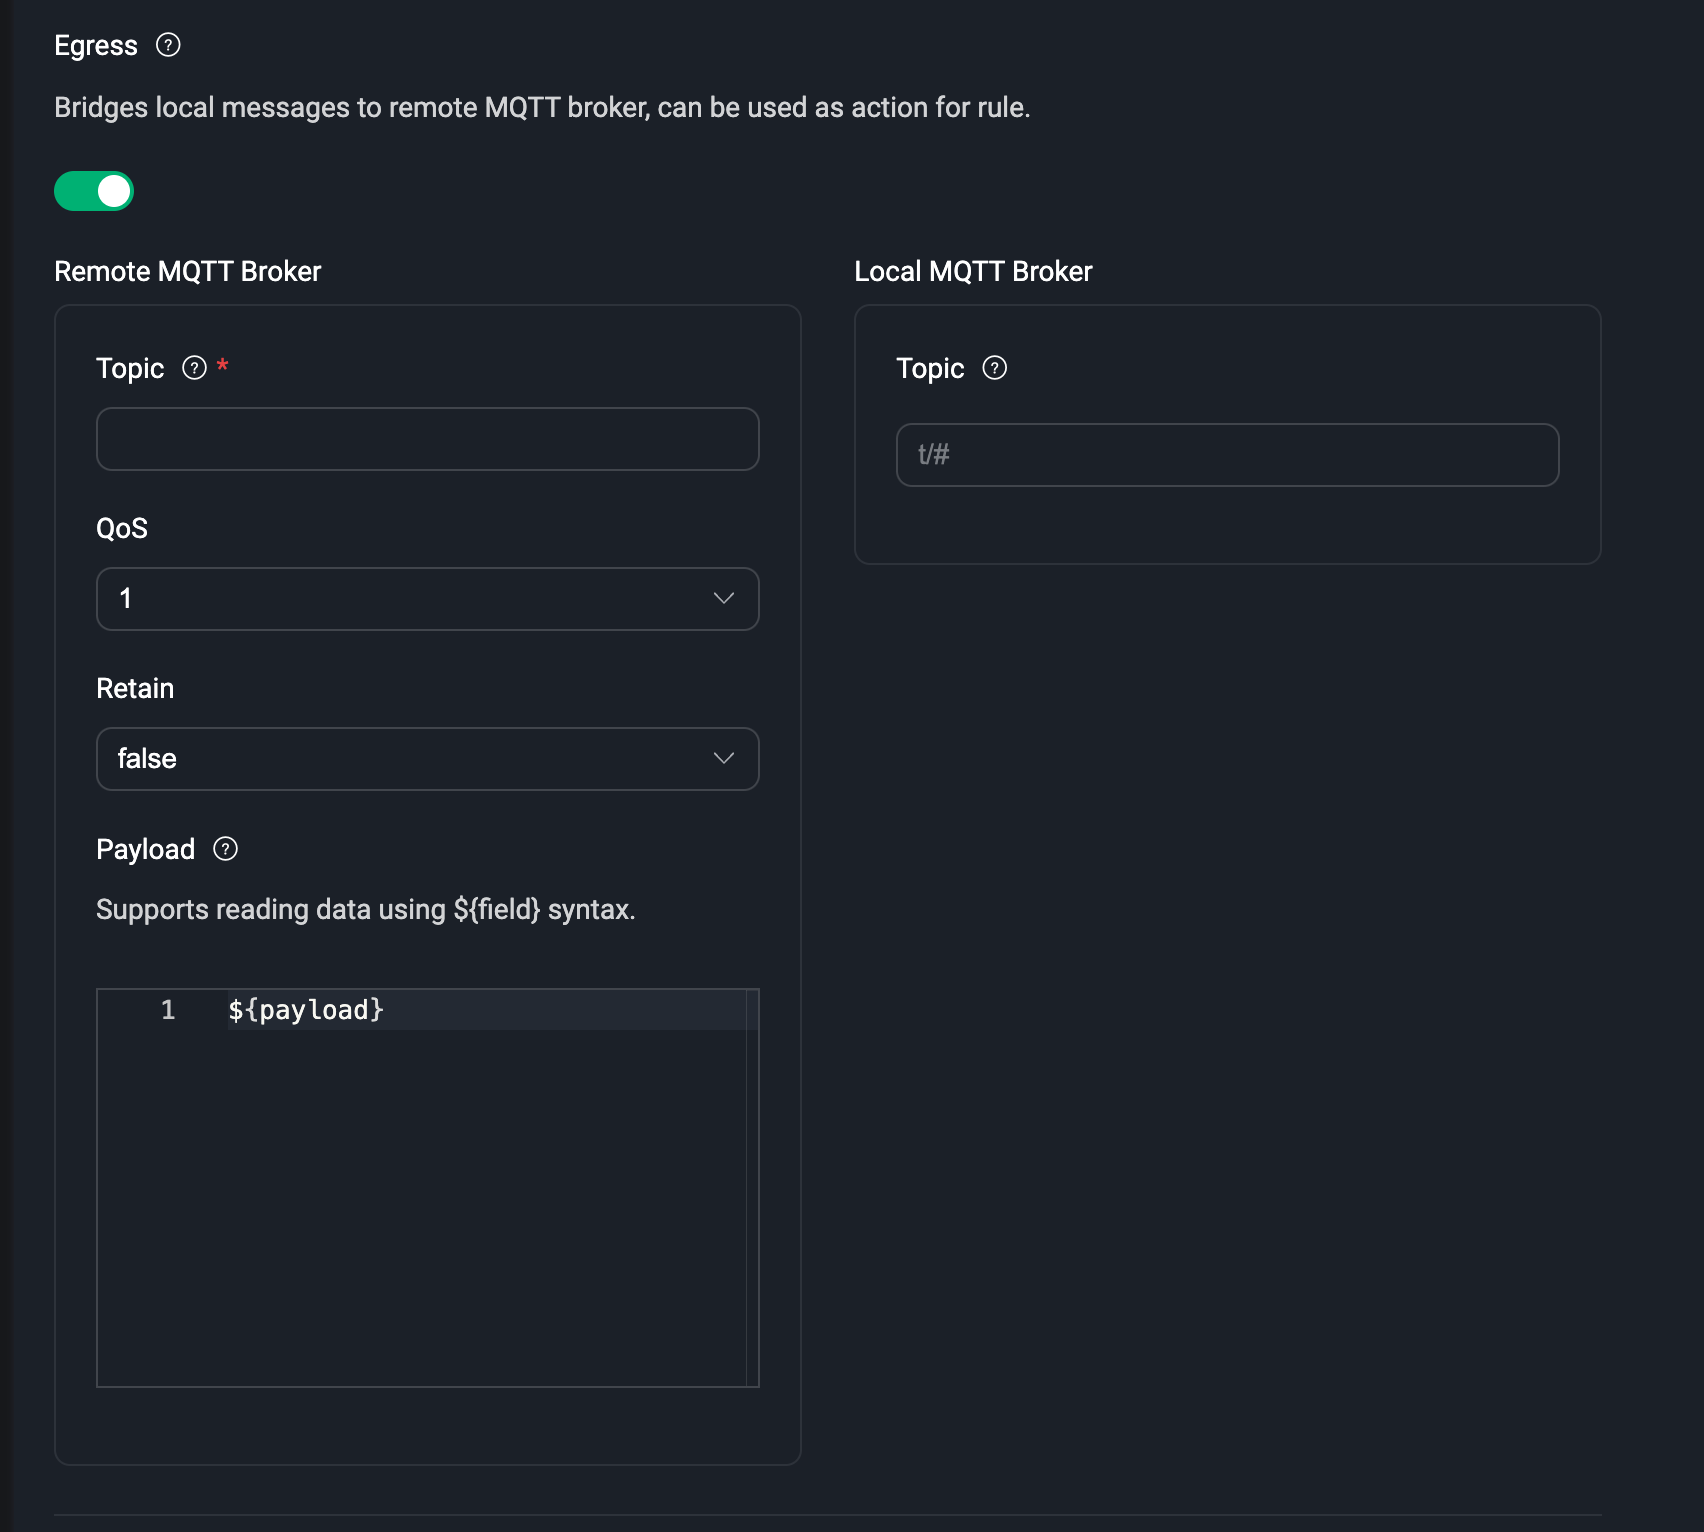1704x1532 pixels.
Task: Click the Remote MQTT Broker heading
Action: click(187, 272)
